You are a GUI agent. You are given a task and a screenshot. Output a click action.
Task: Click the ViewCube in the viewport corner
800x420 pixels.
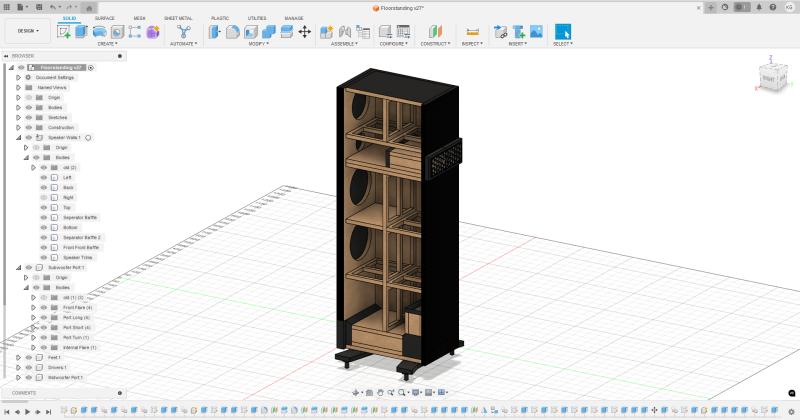click(x=771, y=76)
